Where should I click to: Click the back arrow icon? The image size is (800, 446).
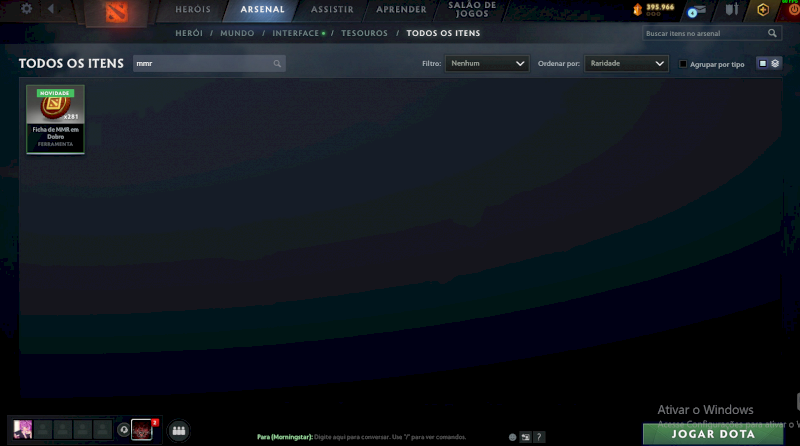(51, 9)
